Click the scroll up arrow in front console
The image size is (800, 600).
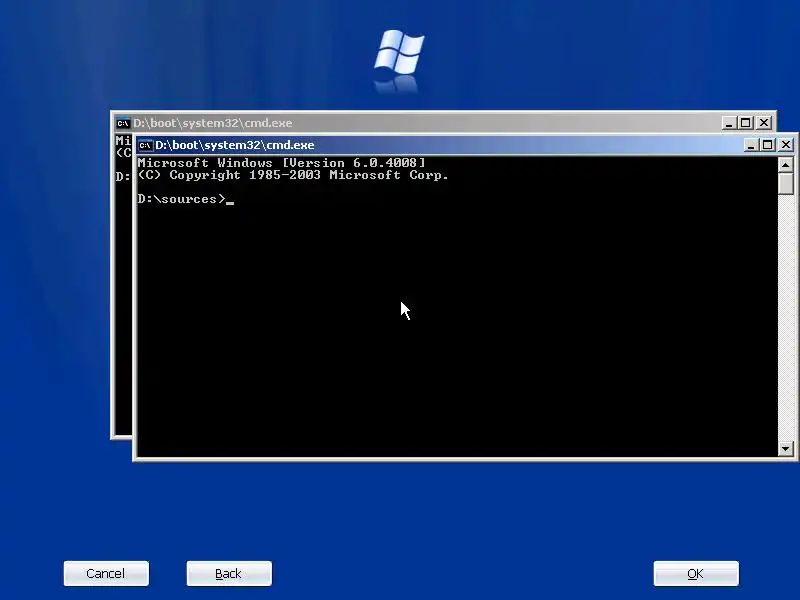pyautogui.click(x=786, y=164)
